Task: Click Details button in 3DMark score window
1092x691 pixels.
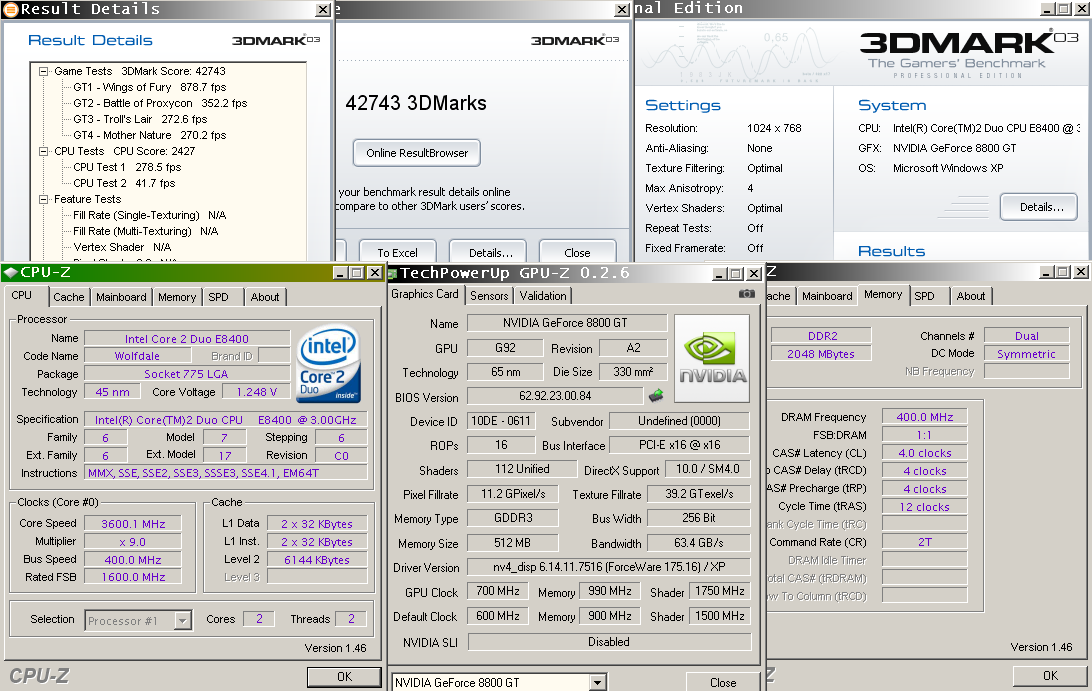Action: pyautogui.click(x=490, y=252)
